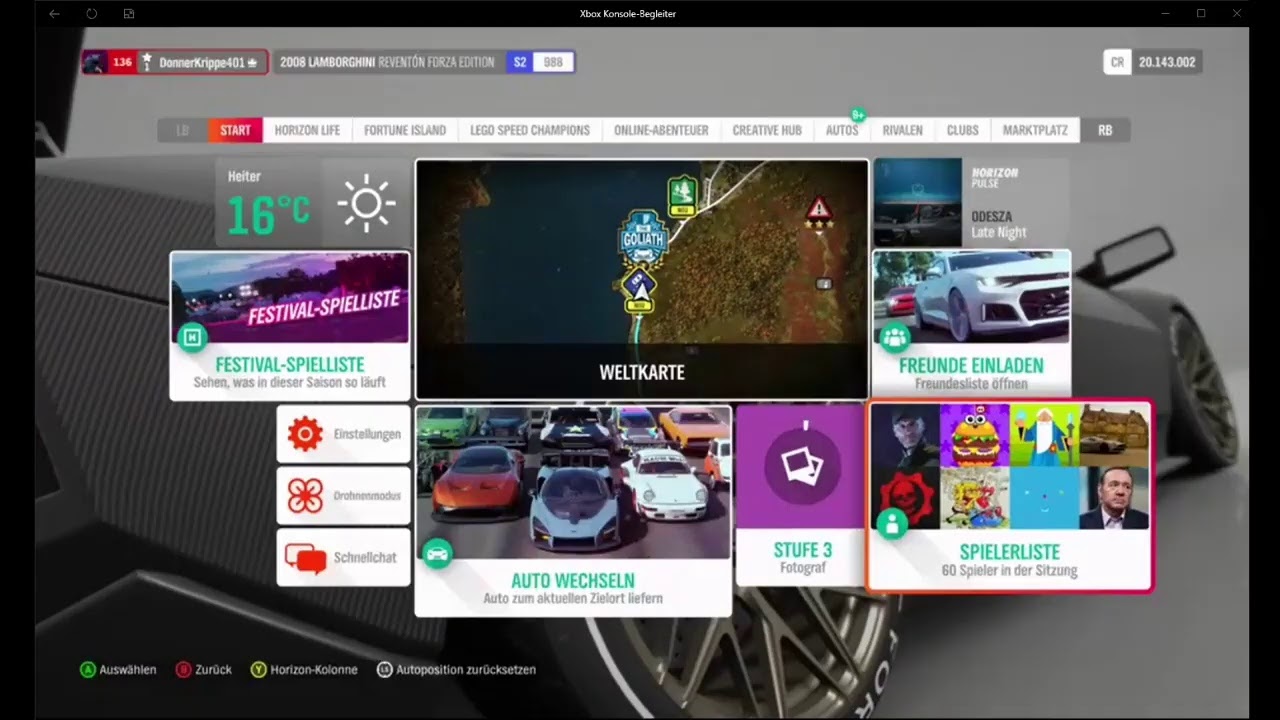Open the Fortune Island tab

pos(404,130)
